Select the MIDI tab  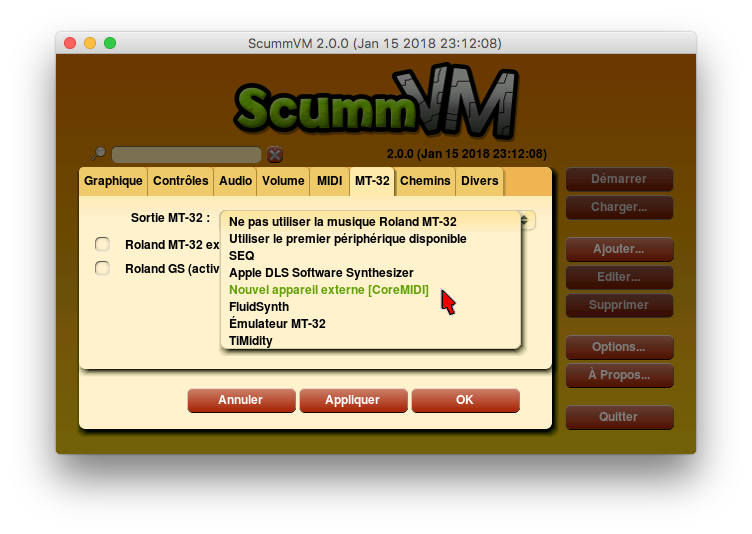[329, 181]
